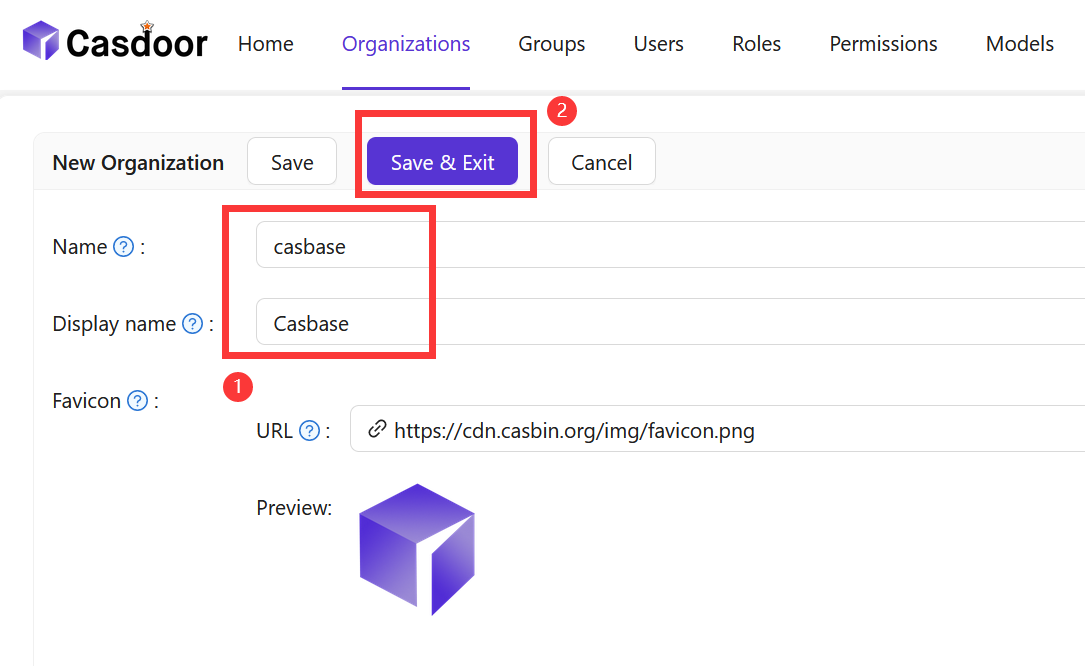
Task: Click the help icon next to URL
Action: pyautogui.click(x=310, y=431)
